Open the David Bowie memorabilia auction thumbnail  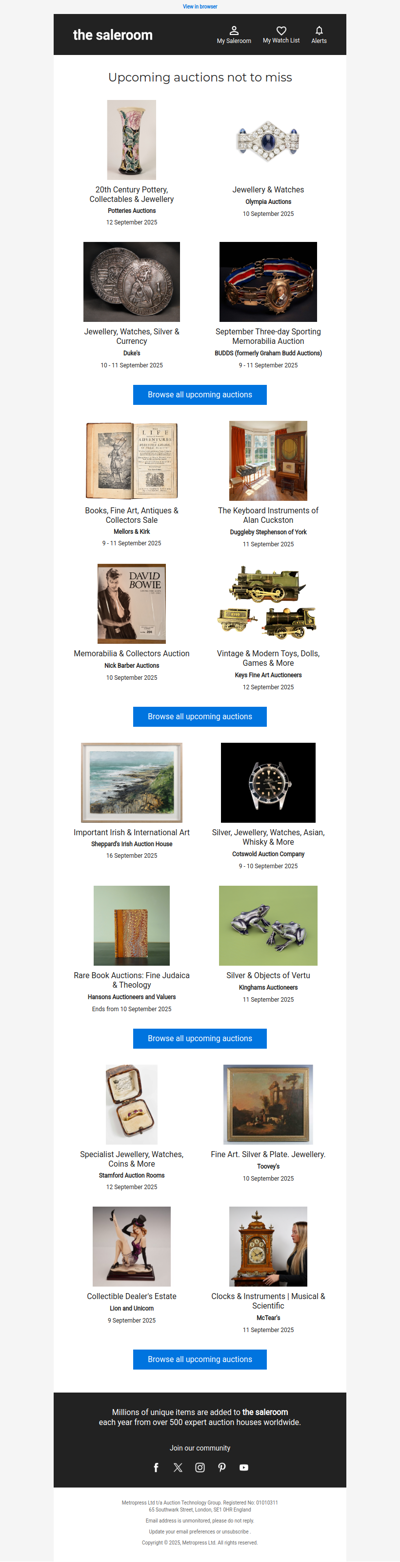(132, 603)
